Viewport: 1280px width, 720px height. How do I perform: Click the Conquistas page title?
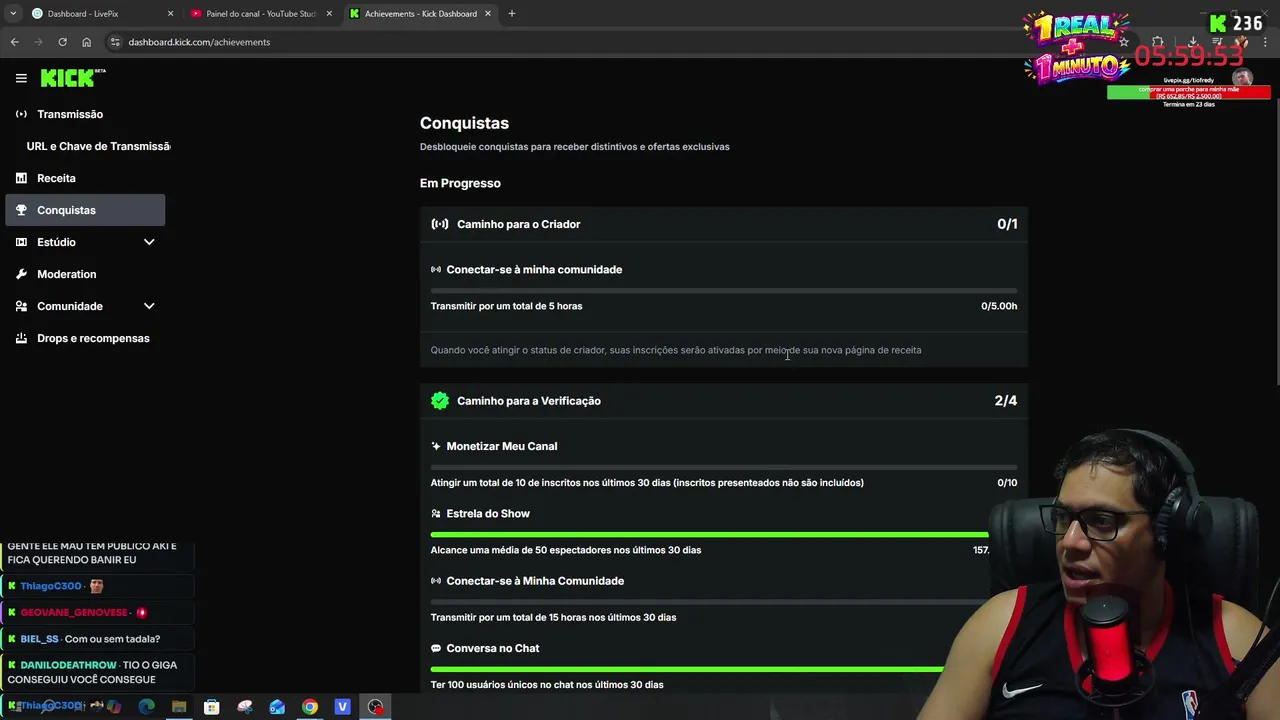(464, 123)
